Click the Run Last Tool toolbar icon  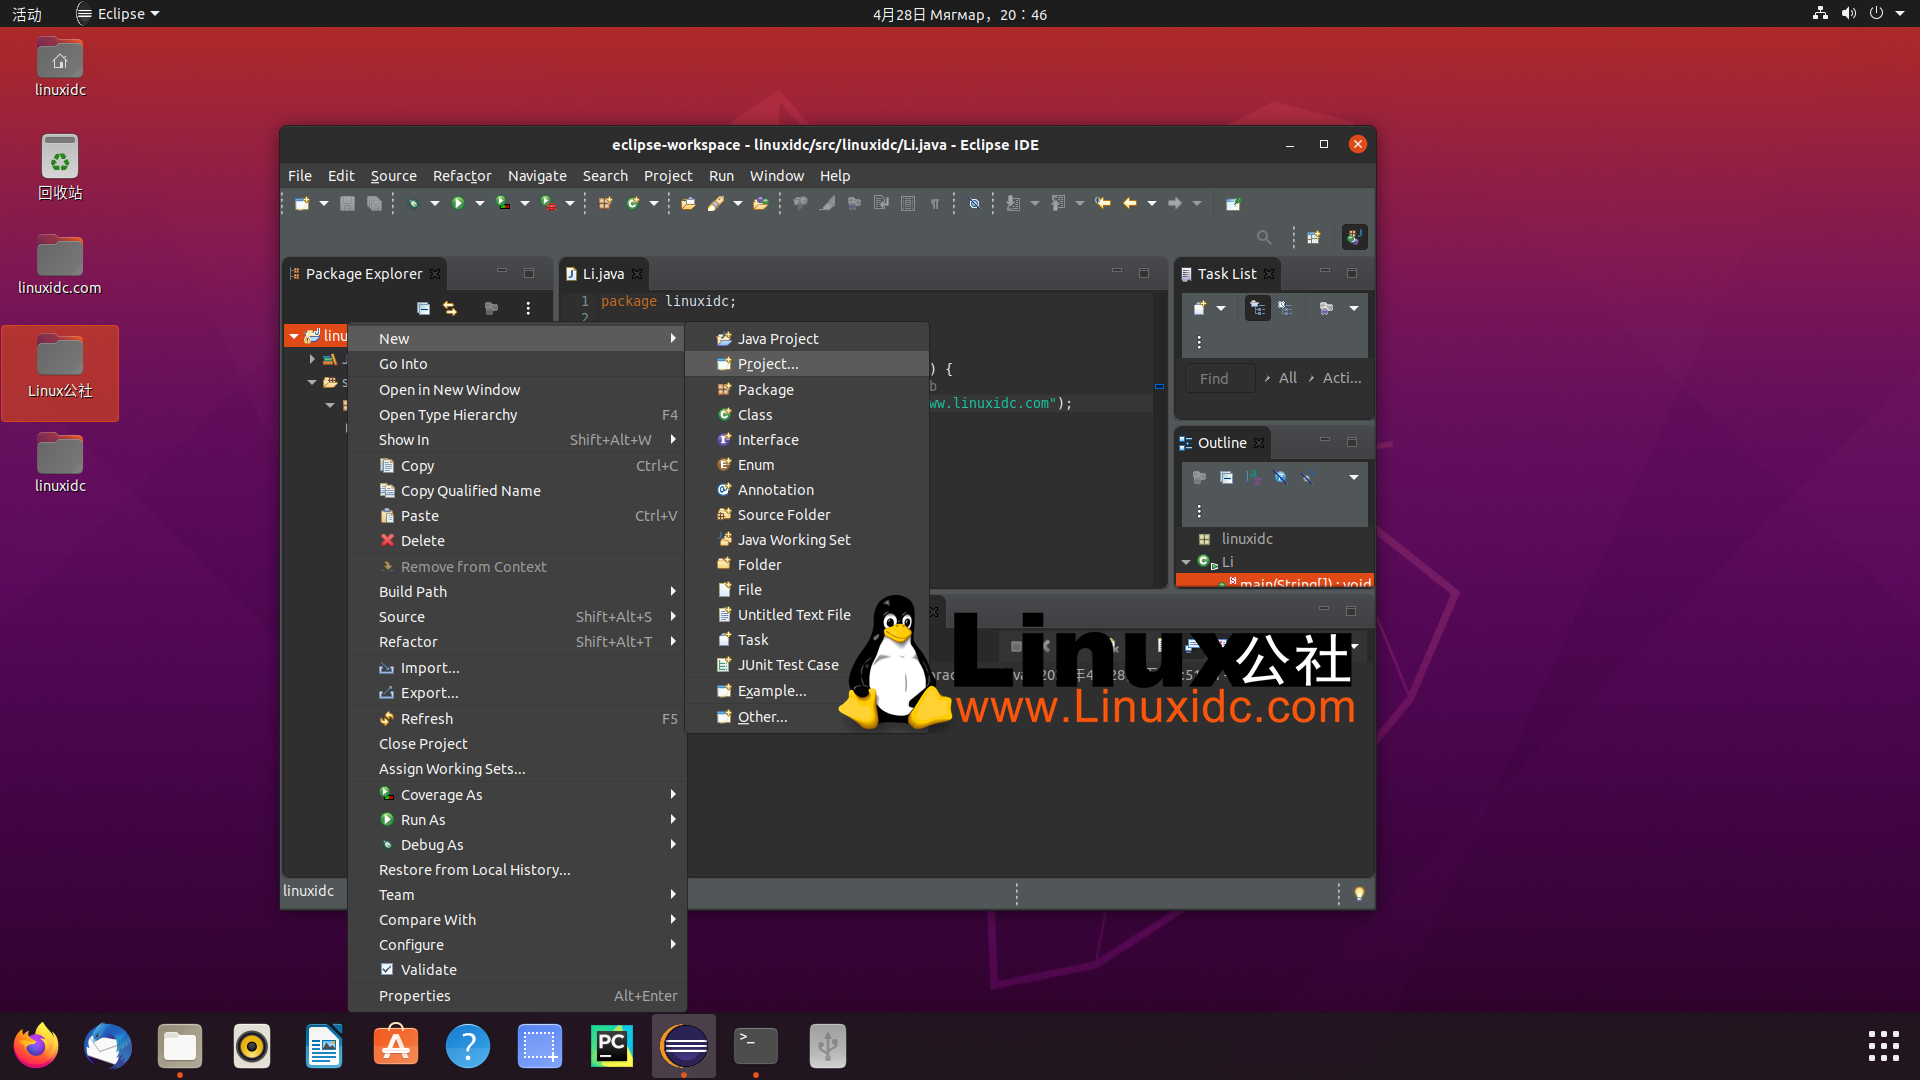548,204
